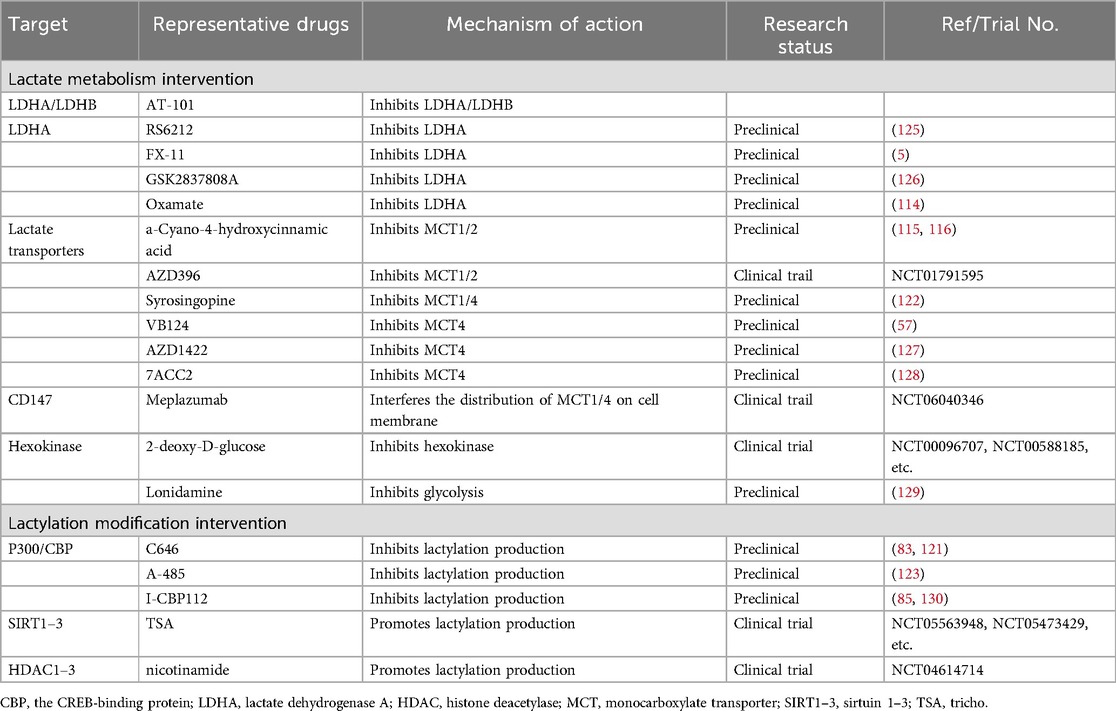The height and width of the screenshot is (711, 1116).
Task: Click reference 130 for I-CBP112
Action: (x=932, y=599)
